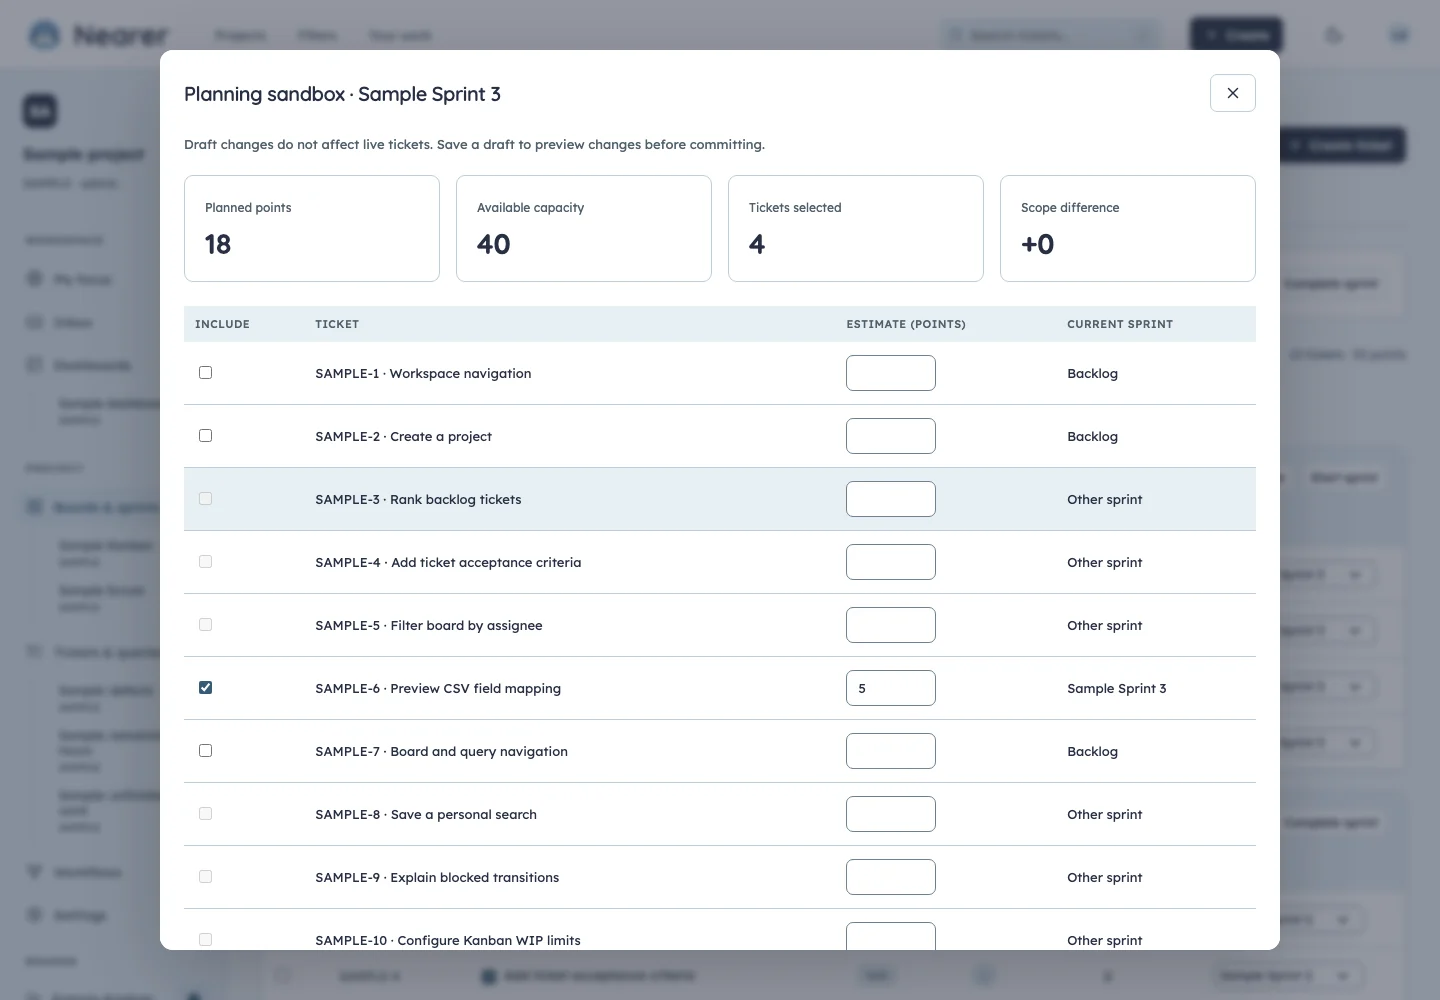The image size is (1440, 1000).
Task: Click the INCLUDE column header
Action: [x=222, y=324]
